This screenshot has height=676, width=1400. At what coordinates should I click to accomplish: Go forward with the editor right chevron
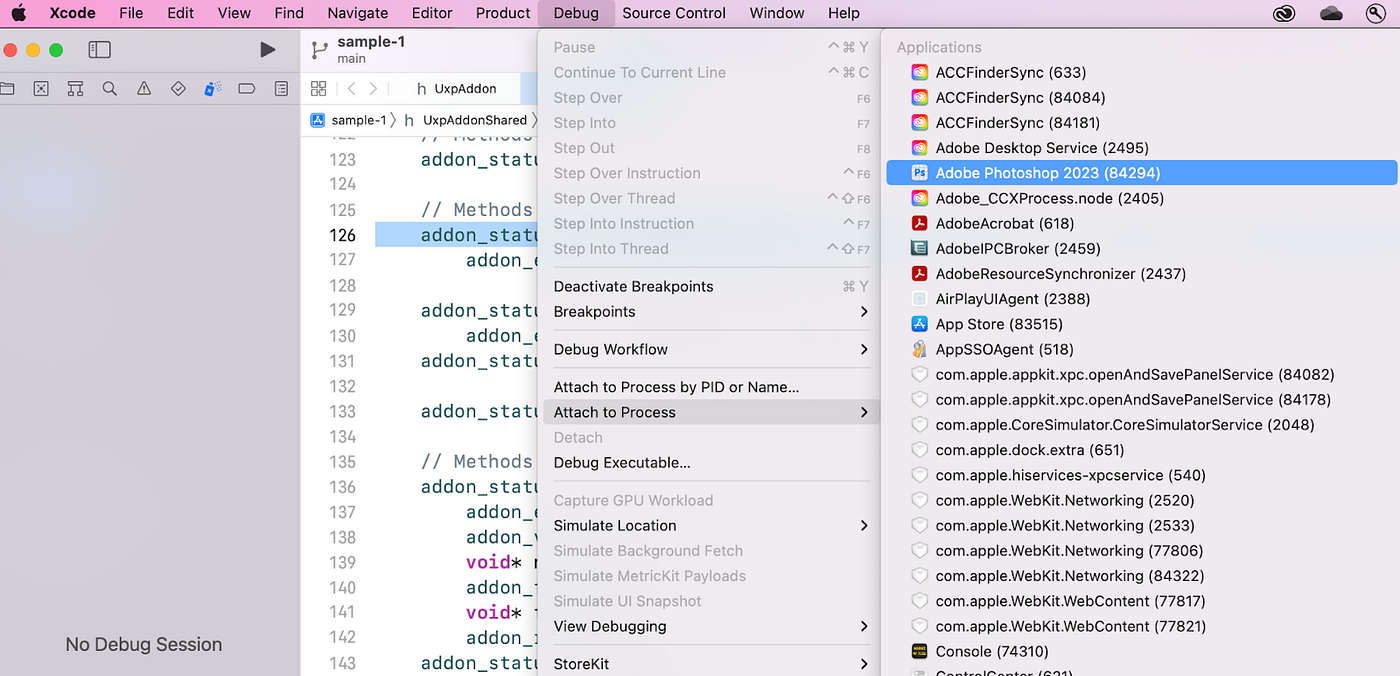(373, 88)
